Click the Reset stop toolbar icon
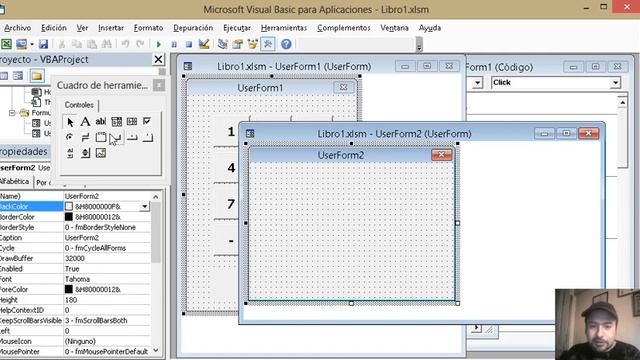Viewport: 640px width, 360px height. [189, 44]
